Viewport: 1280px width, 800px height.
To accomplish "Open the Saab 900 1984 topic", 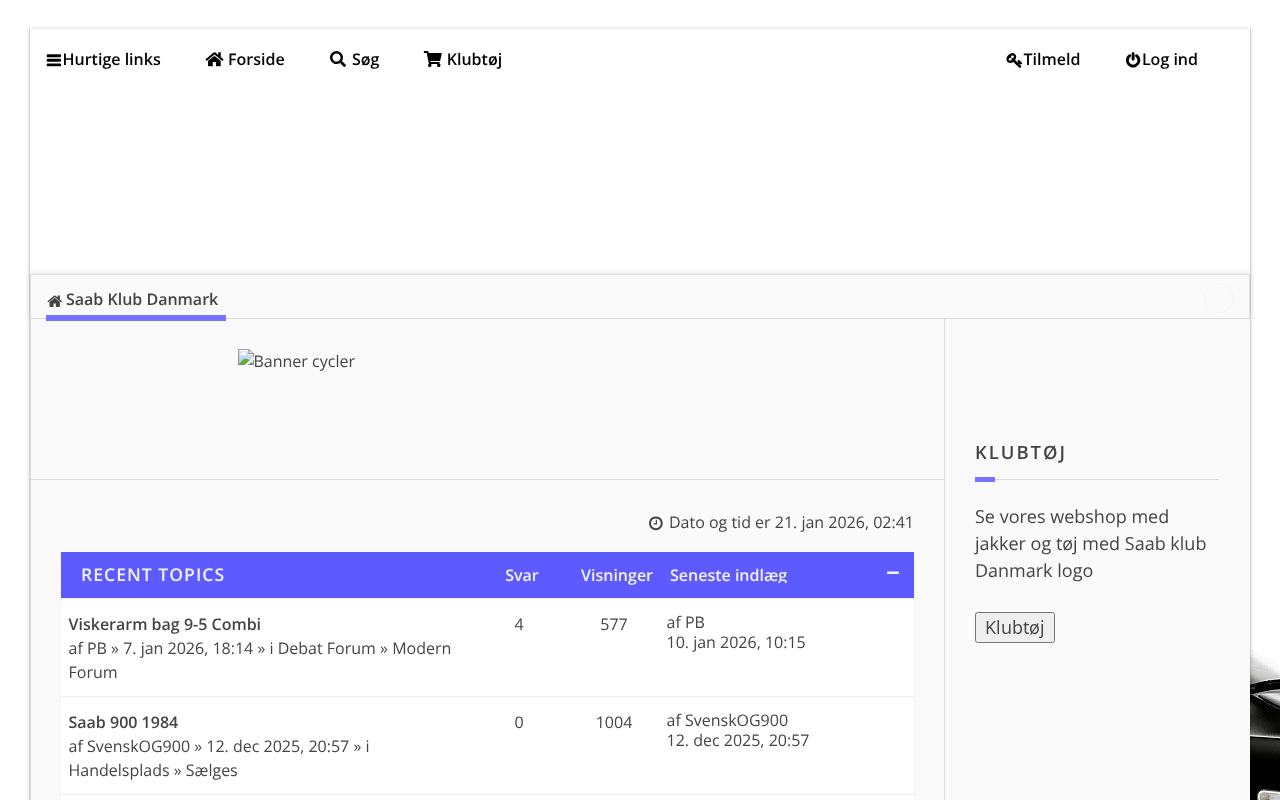I will (x=123, y=722).
